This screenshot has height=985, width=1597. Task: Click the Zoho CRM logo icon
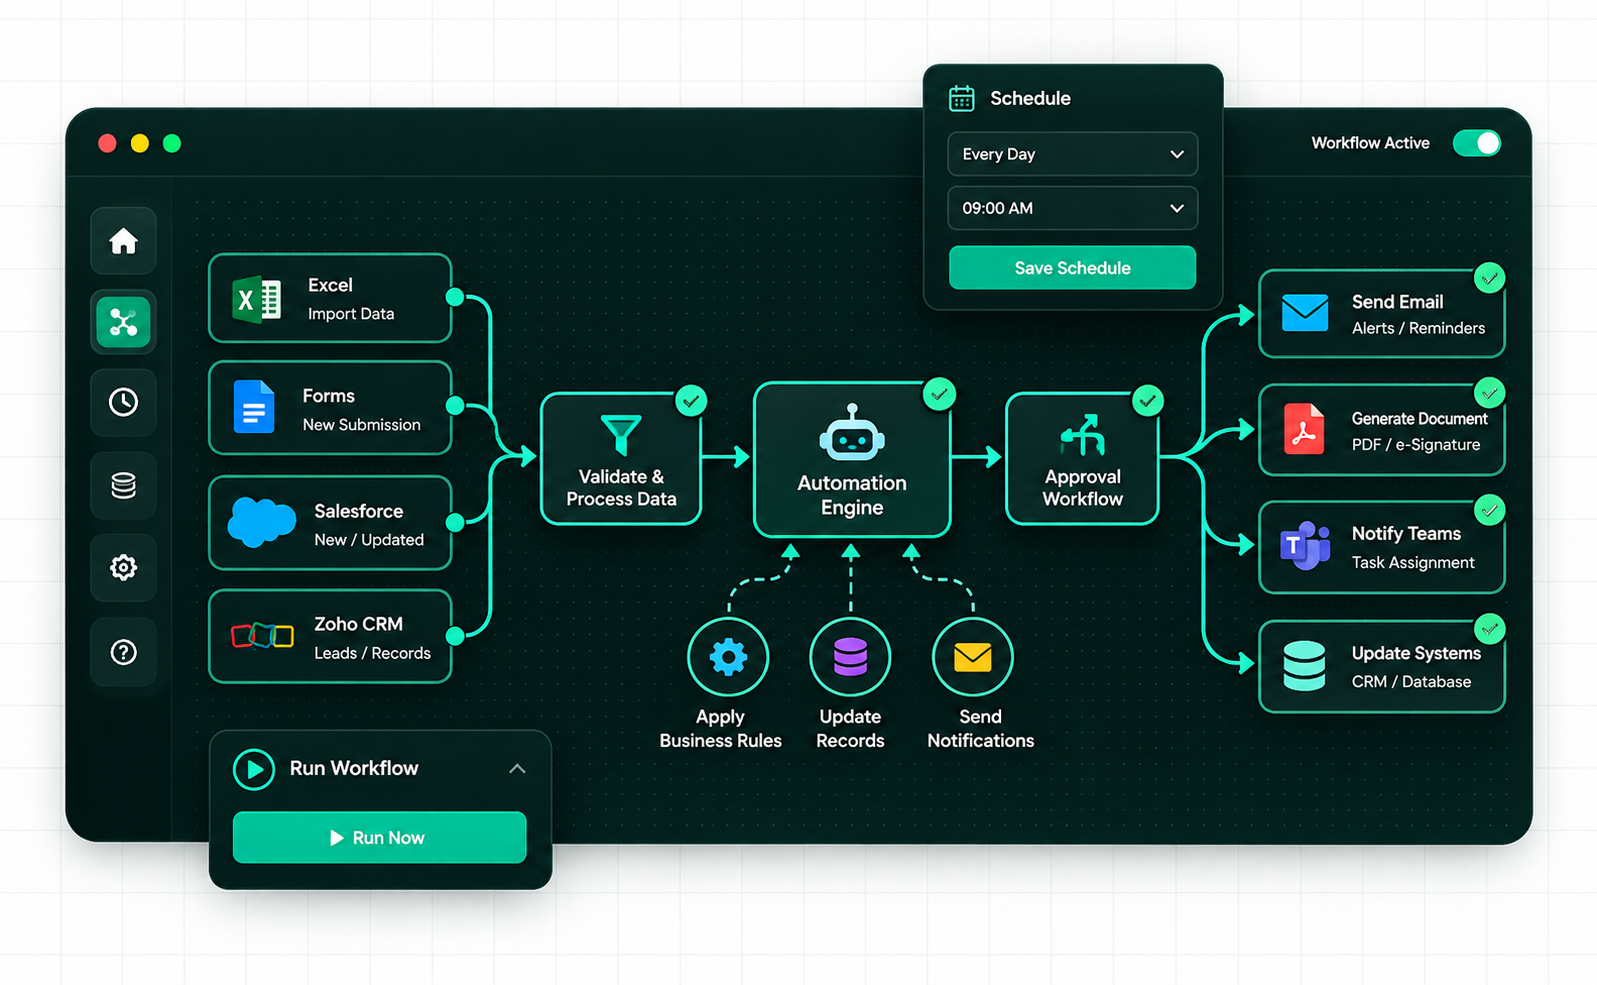coord(262,635)
